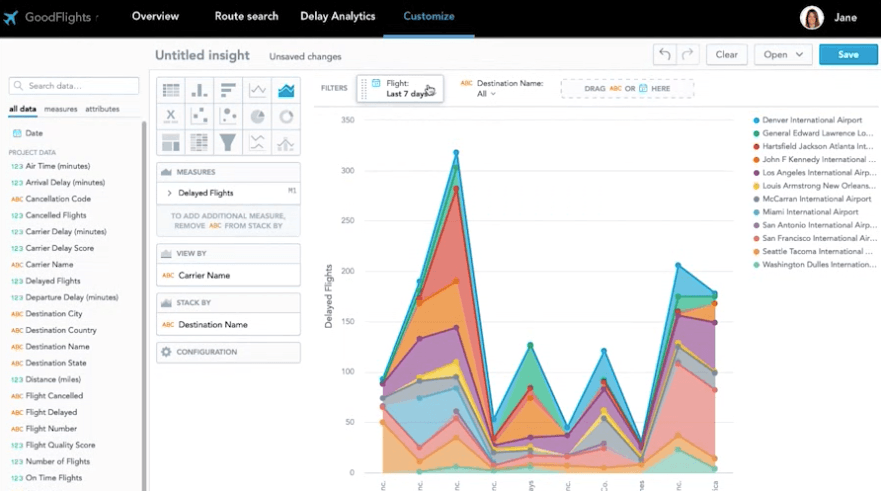The image size is (881, 491).
Task: Open the Open dropdown button
Action: click(x=783, y=54)
